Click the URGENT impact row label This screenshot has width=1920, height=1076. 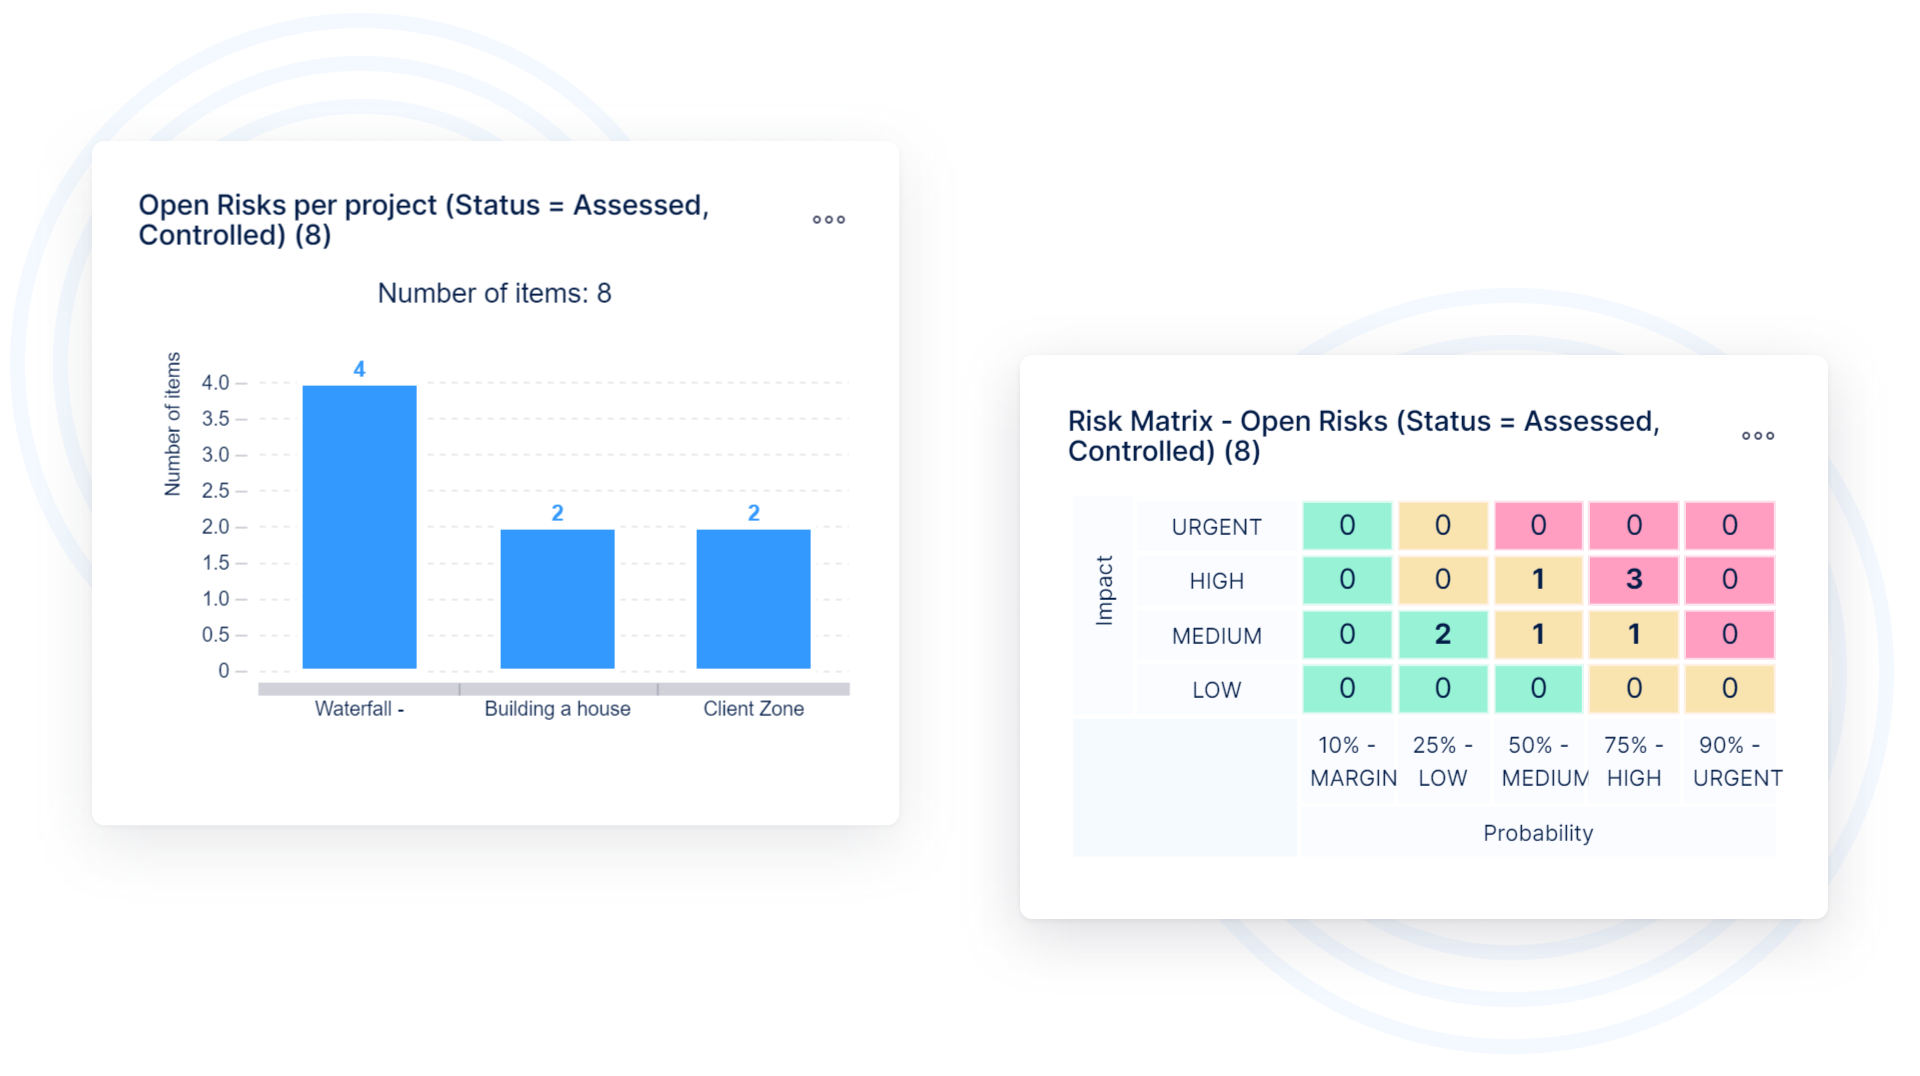coord(1216,527)
